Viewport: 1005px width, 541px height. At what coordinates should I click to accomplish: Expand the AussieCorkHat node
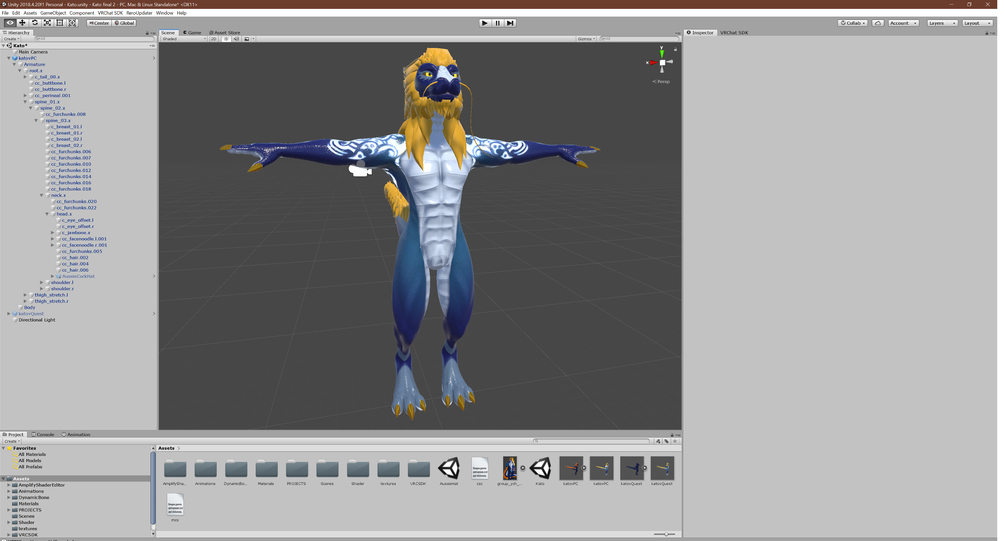pos(53,276)
